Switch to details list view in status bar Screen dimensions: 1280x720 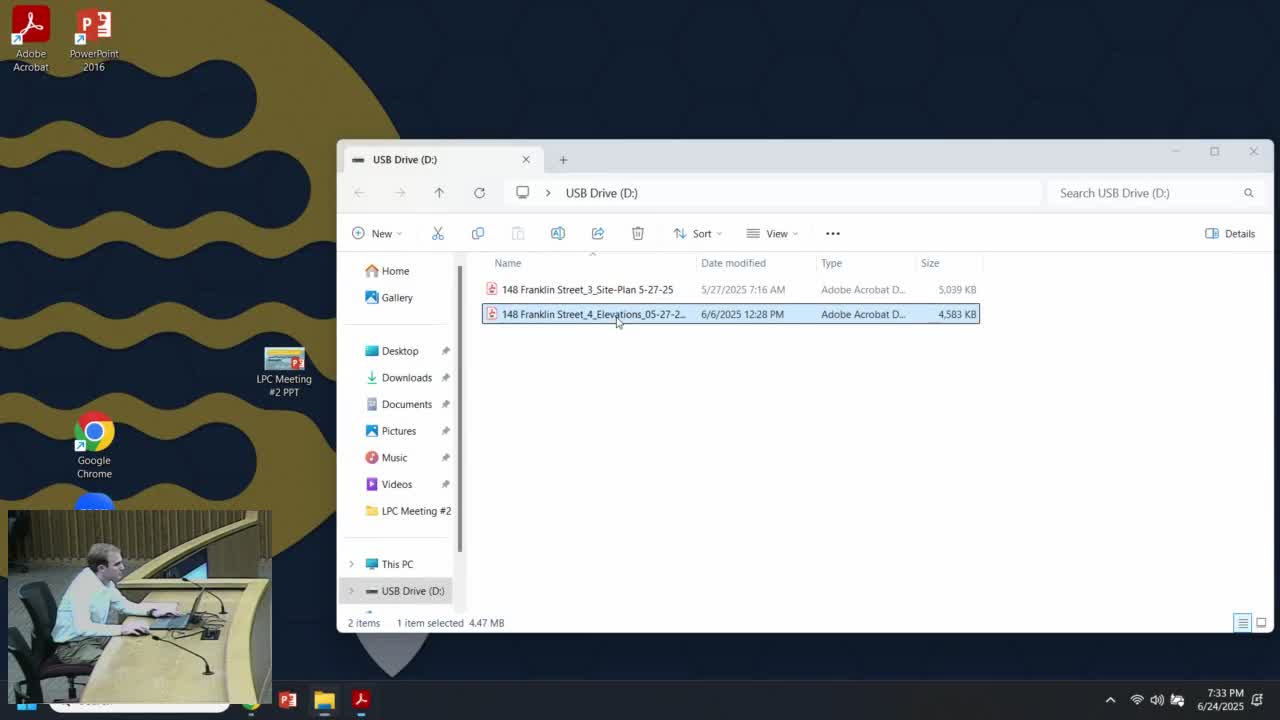tap(1242, 623)
